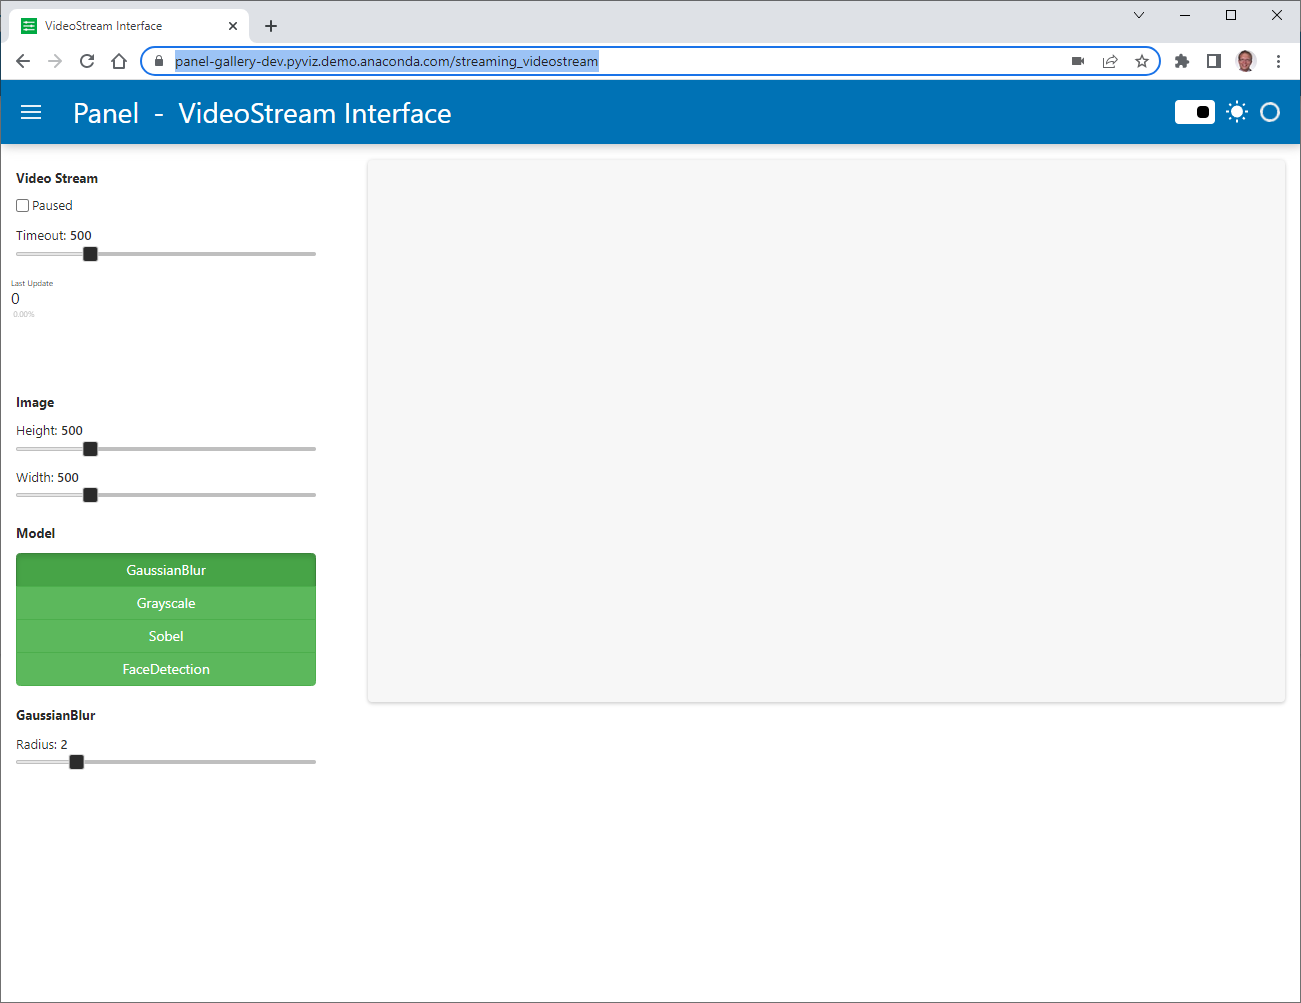Click the Timeout slider handle

(x=90, y=254)
